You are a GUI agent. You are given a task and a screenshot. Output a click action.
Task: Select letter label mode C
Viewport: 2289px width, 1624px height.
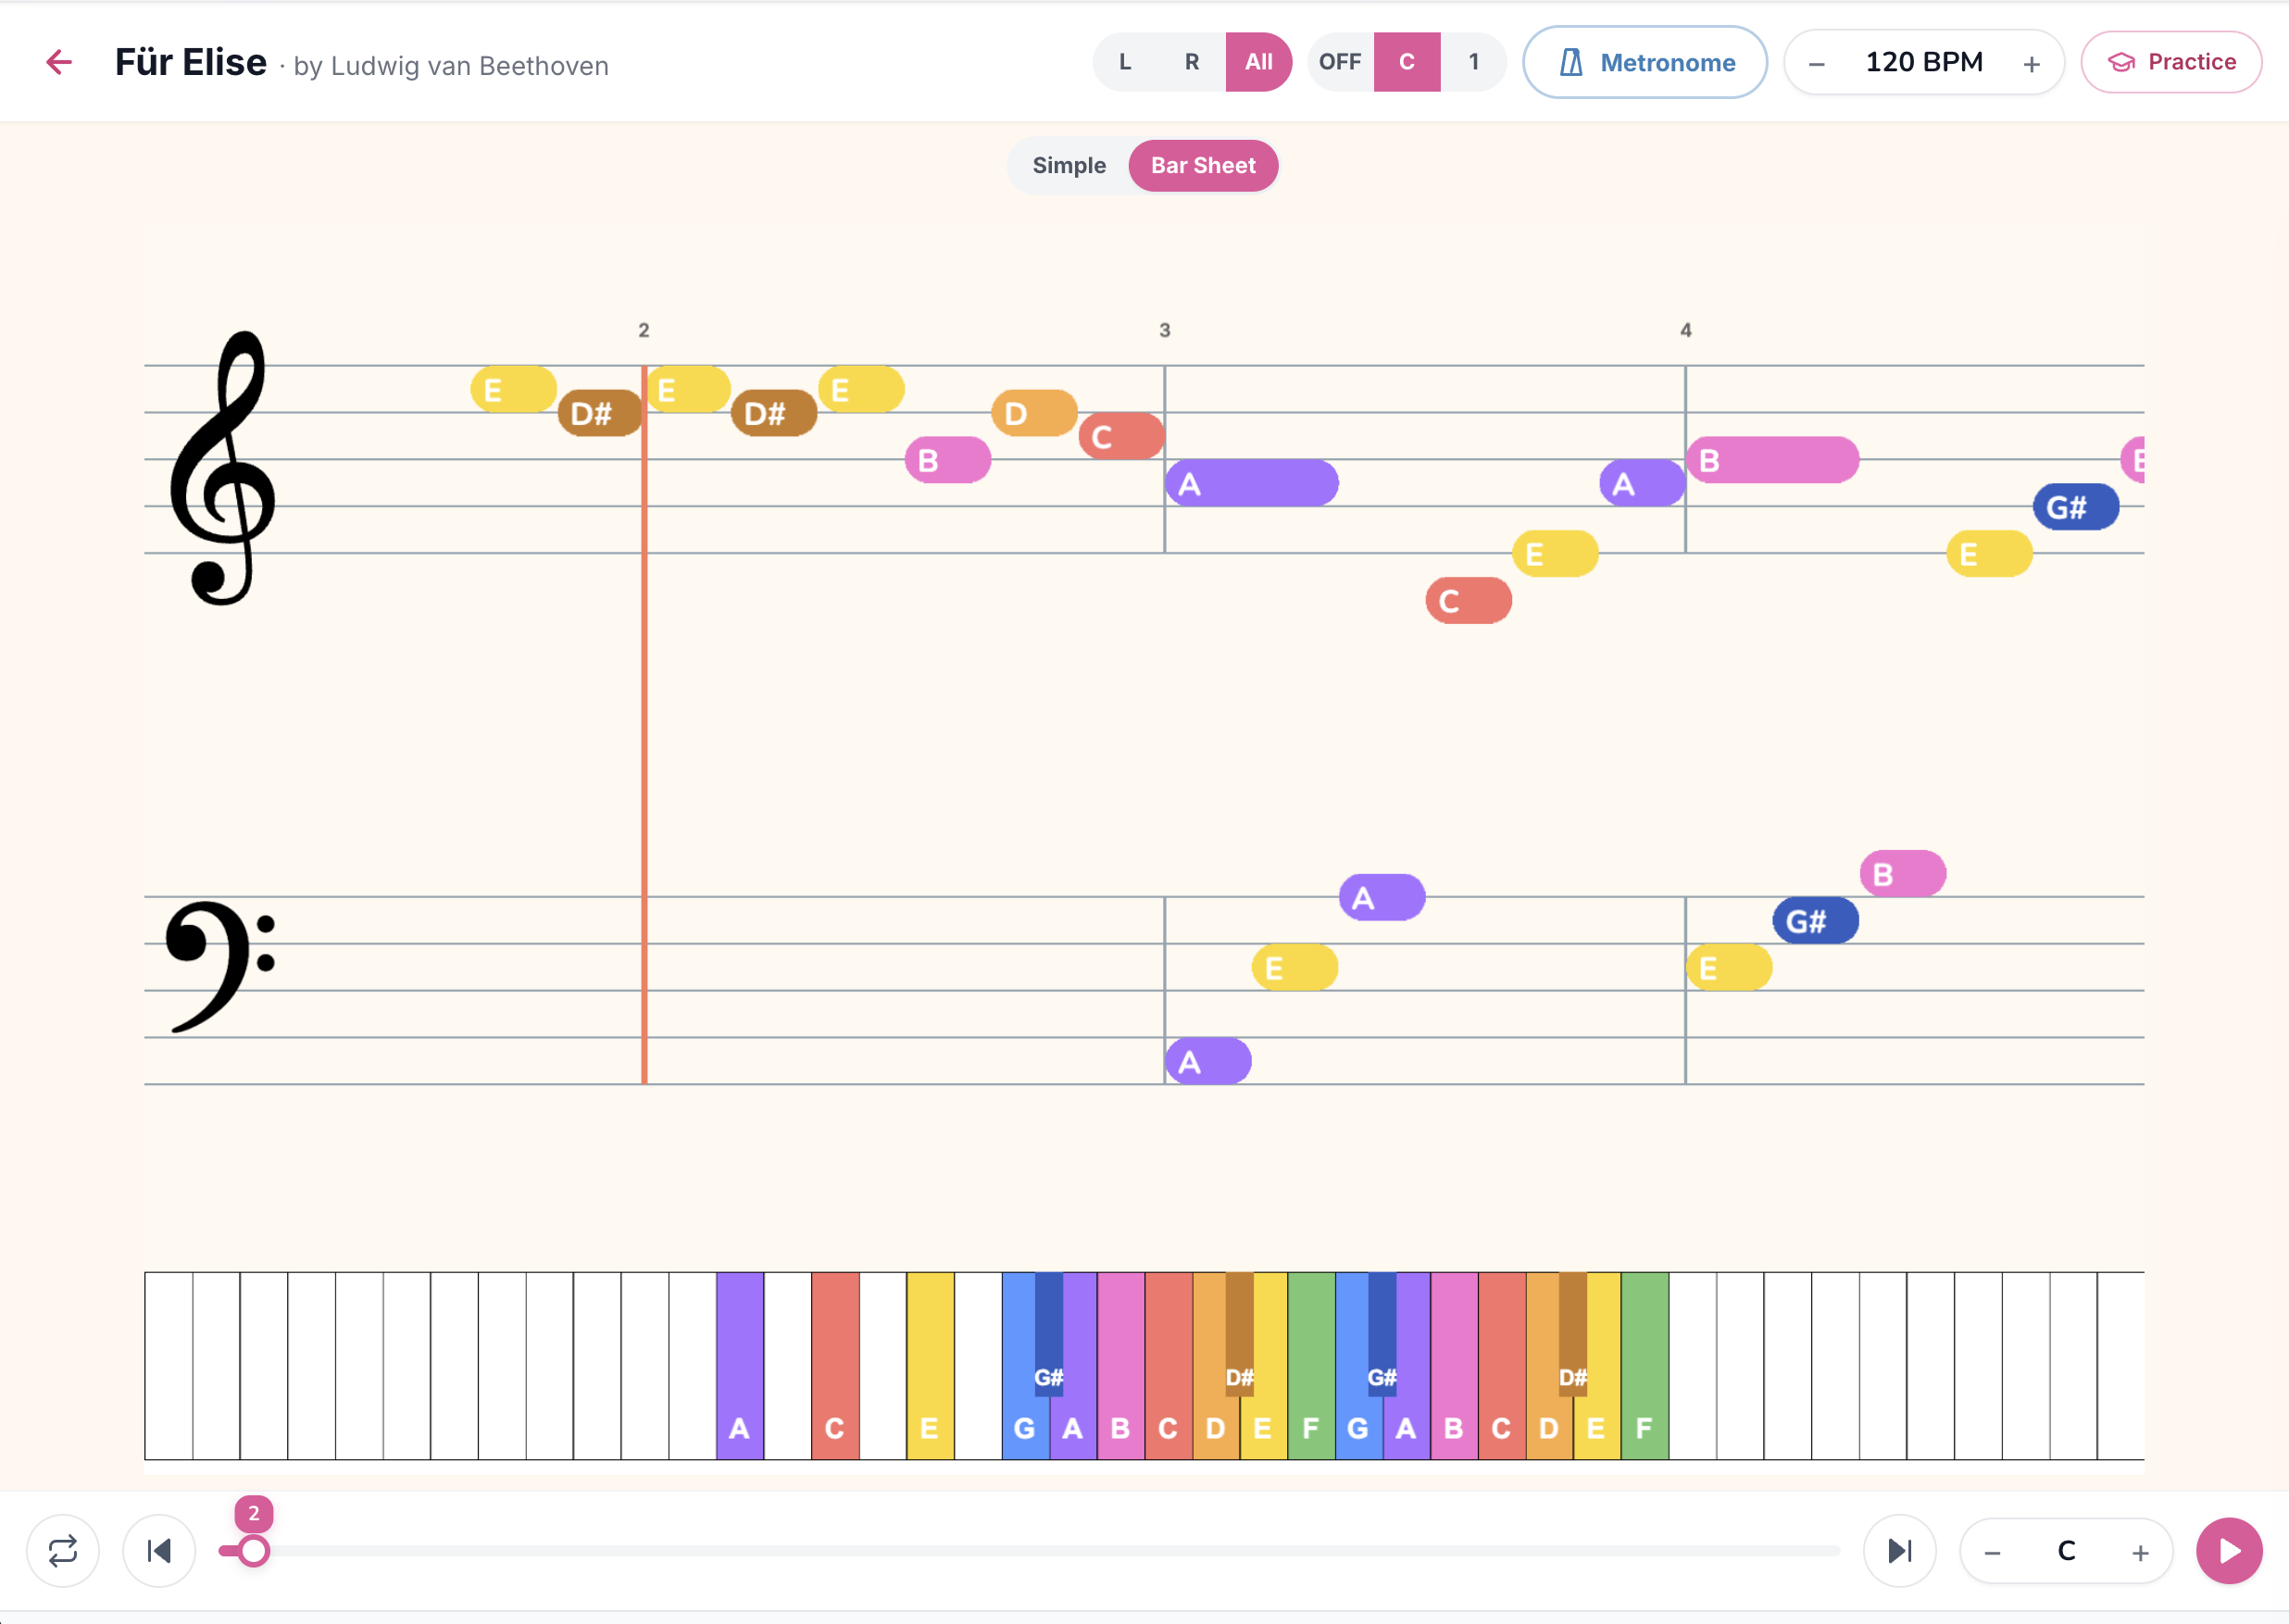pos(1407,62)
